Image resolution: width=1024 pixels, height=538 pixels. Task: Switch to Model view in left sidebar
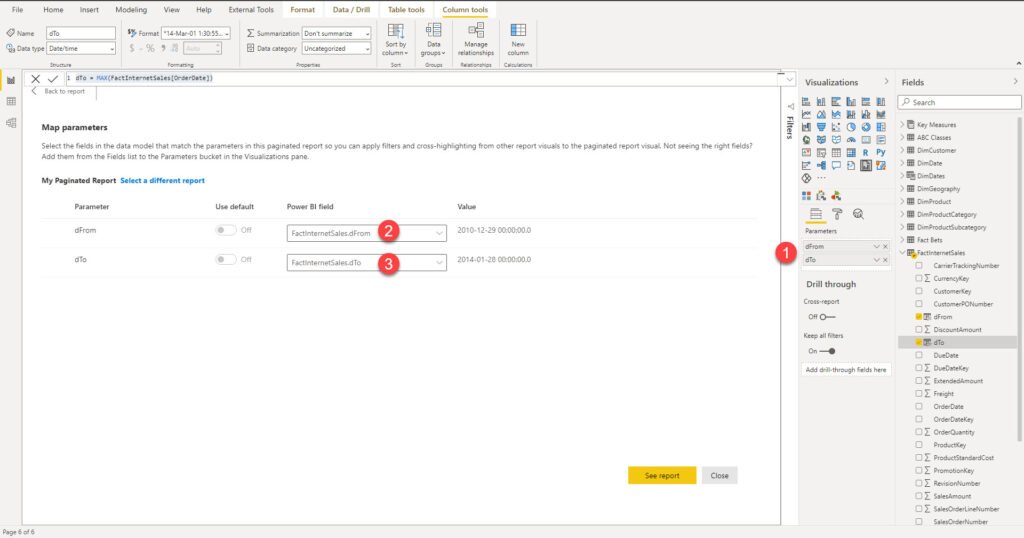11,122
